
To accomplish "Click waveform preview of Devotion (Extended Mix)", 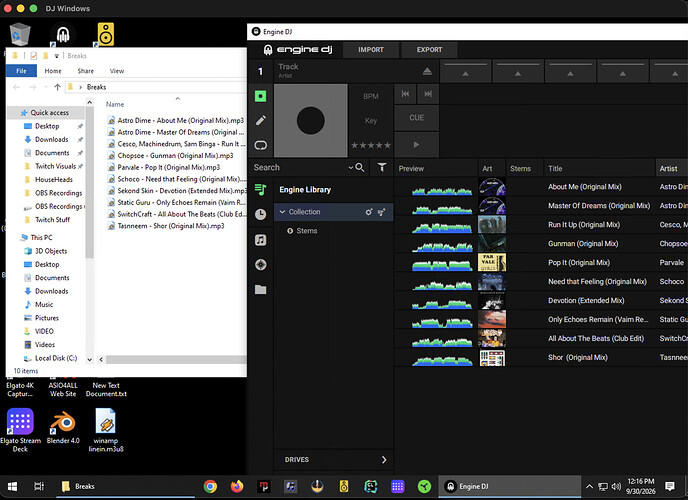I will 442,304.
